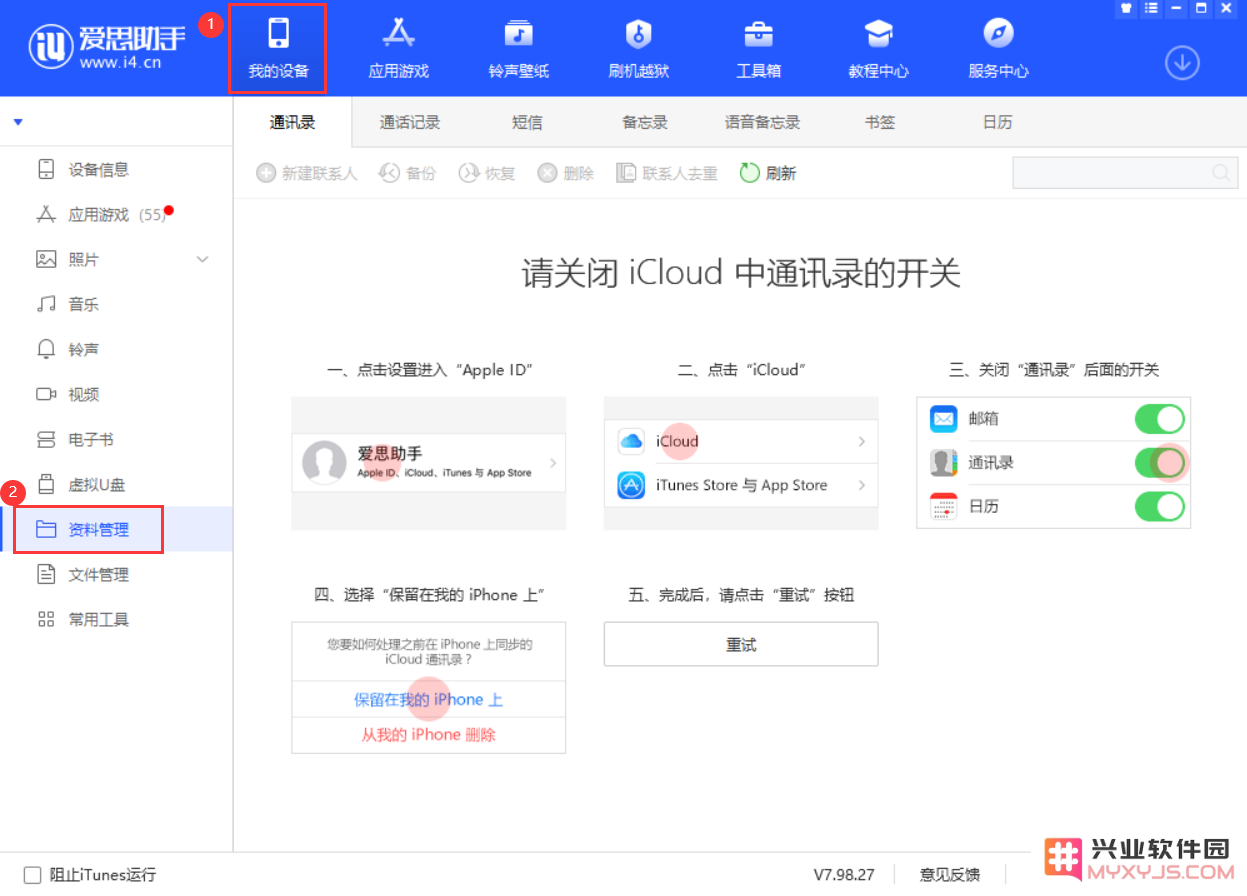The image size is (1247, 896).
Task: Toggle the 日历 switch in guide image
Action: pos(1160,506)
